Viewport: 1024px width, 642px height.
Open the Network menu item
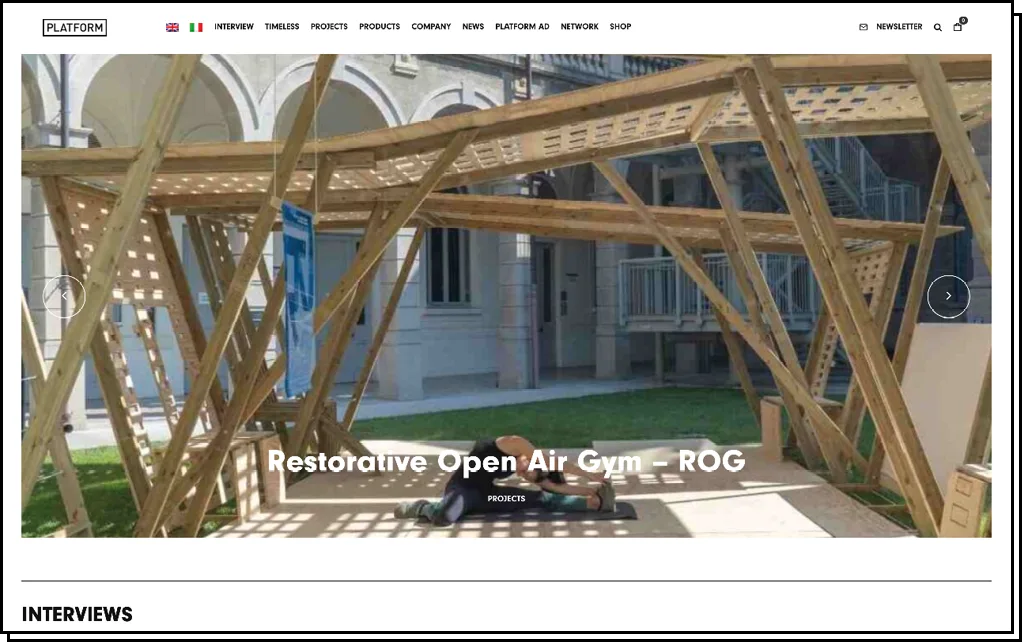pyautogui.click(x=579, y=27)
